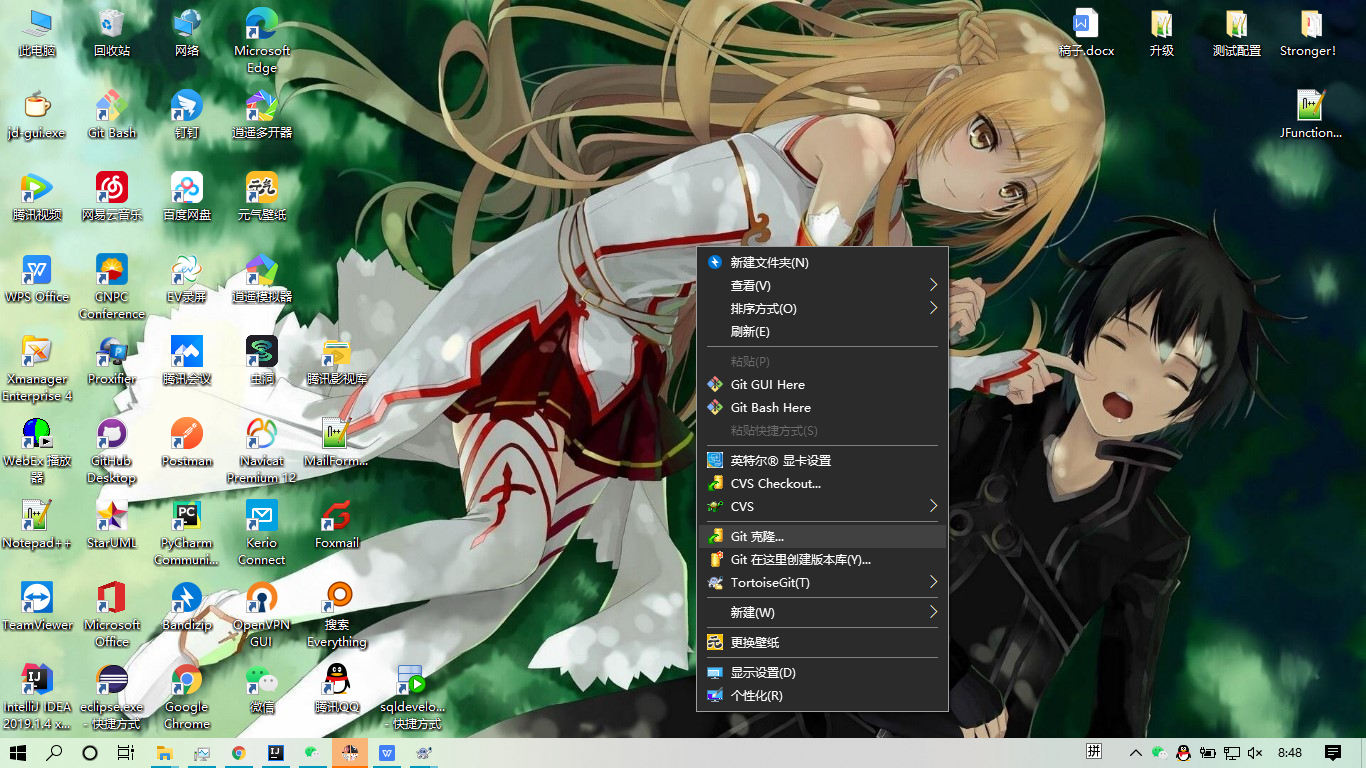The image size is (1366, 768).
Task: Choose CVS Checkout... menu entry
Action: [x=822, y=483]
